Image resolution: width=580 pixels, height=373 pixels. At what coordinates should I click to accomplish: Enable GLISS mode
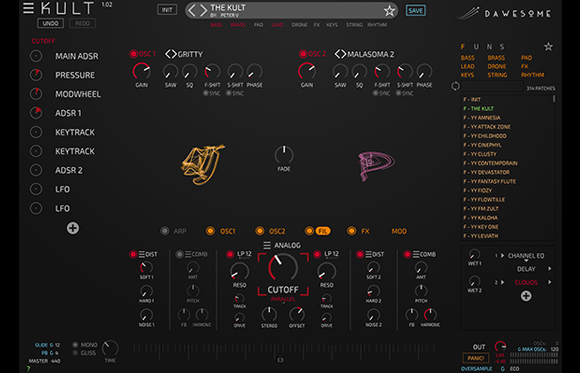click(x=75, y=353)
